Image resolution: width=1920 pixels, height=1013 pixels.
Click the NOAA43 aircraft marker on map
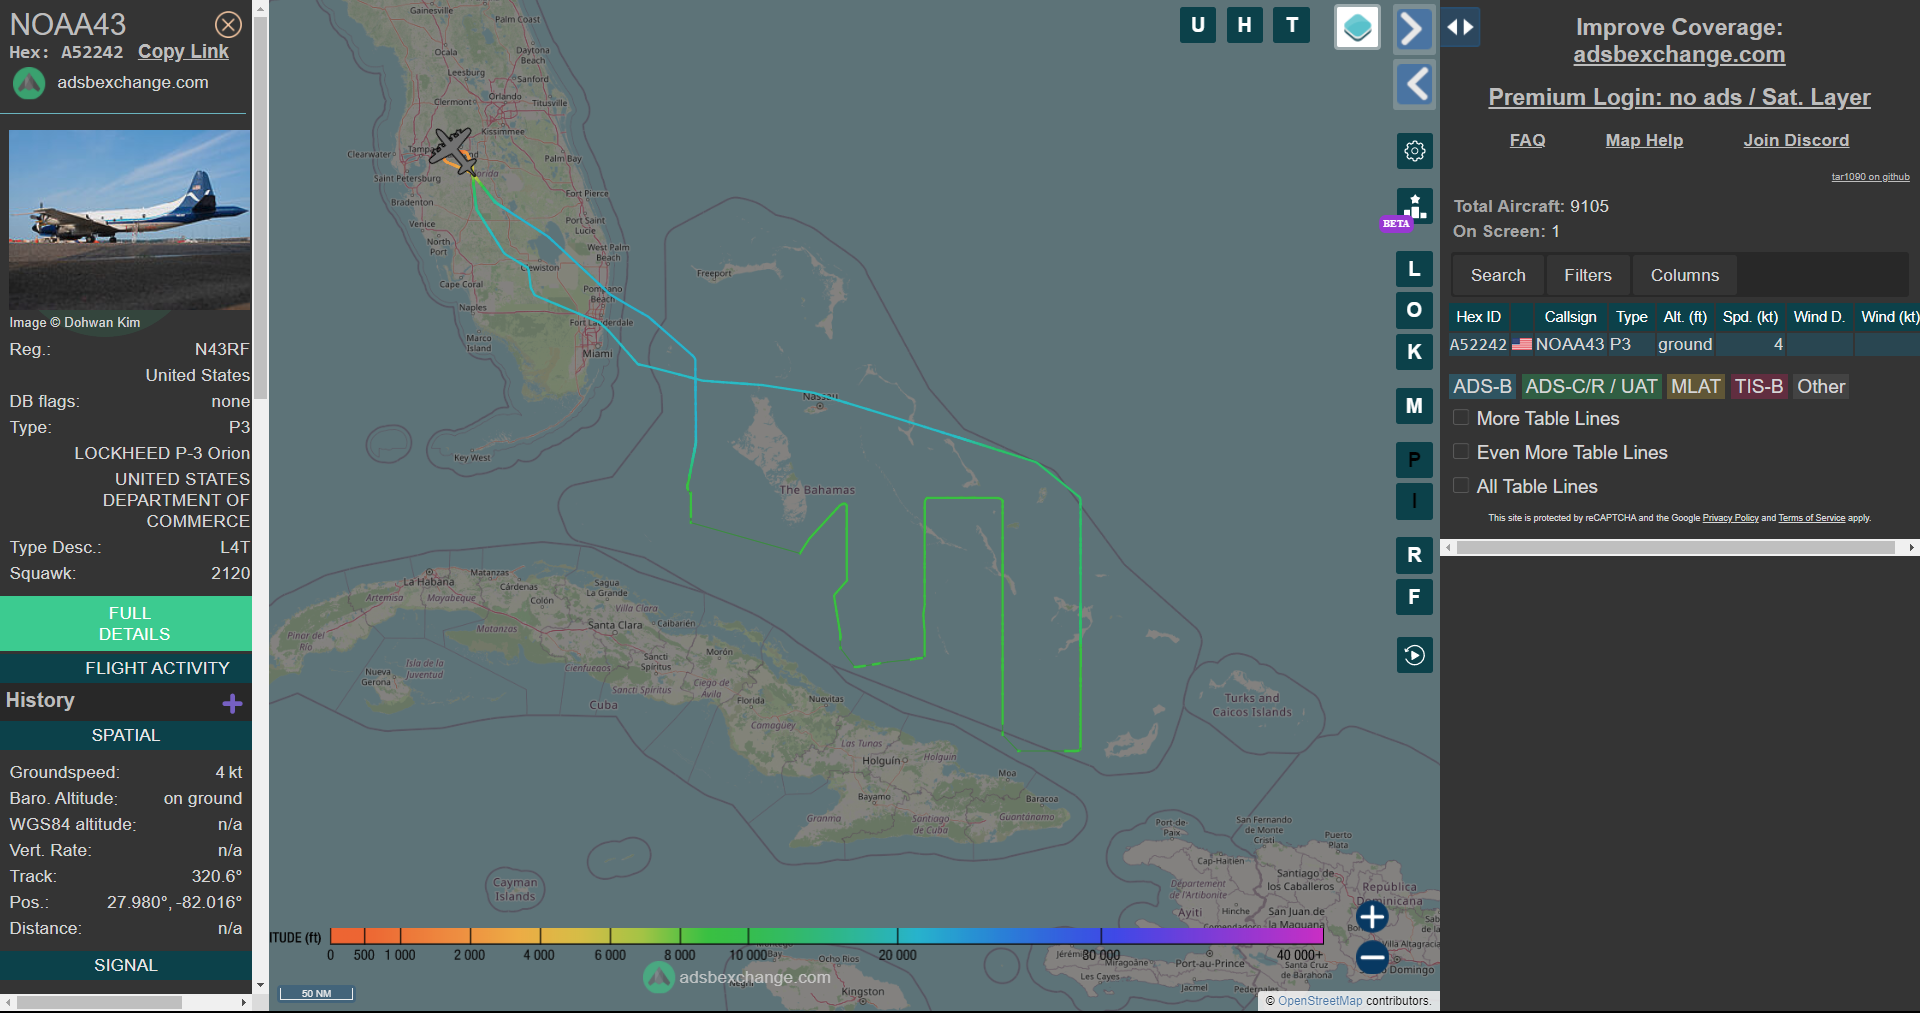[x=452, y=150]
